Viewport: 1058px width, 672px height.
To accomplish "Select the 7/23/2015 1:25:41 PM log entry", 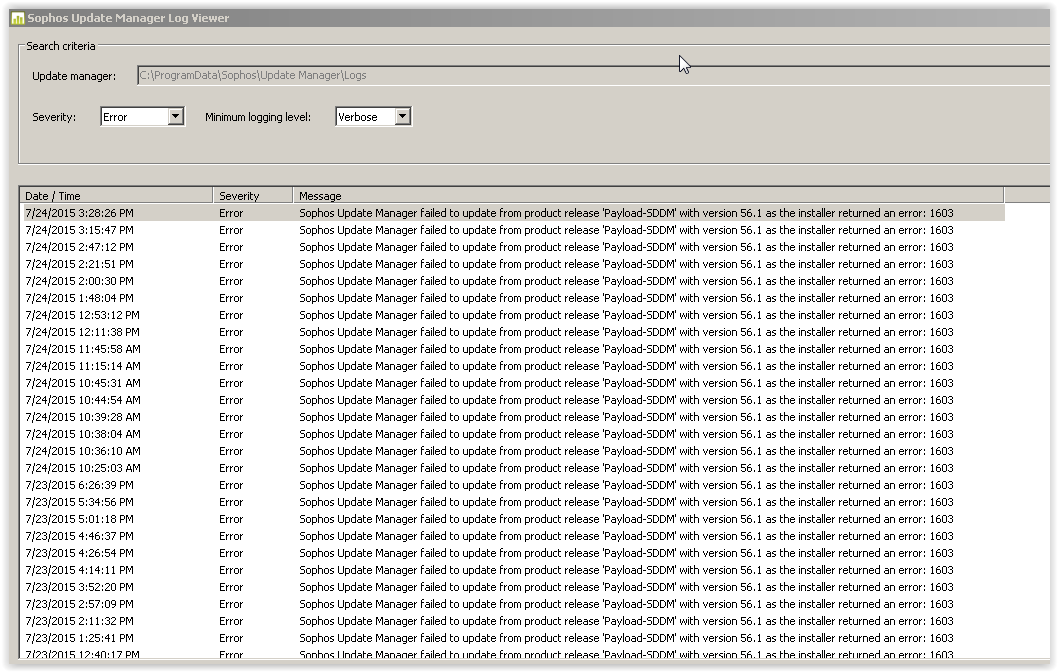I will pyautogui.click(x=513, y=638).
